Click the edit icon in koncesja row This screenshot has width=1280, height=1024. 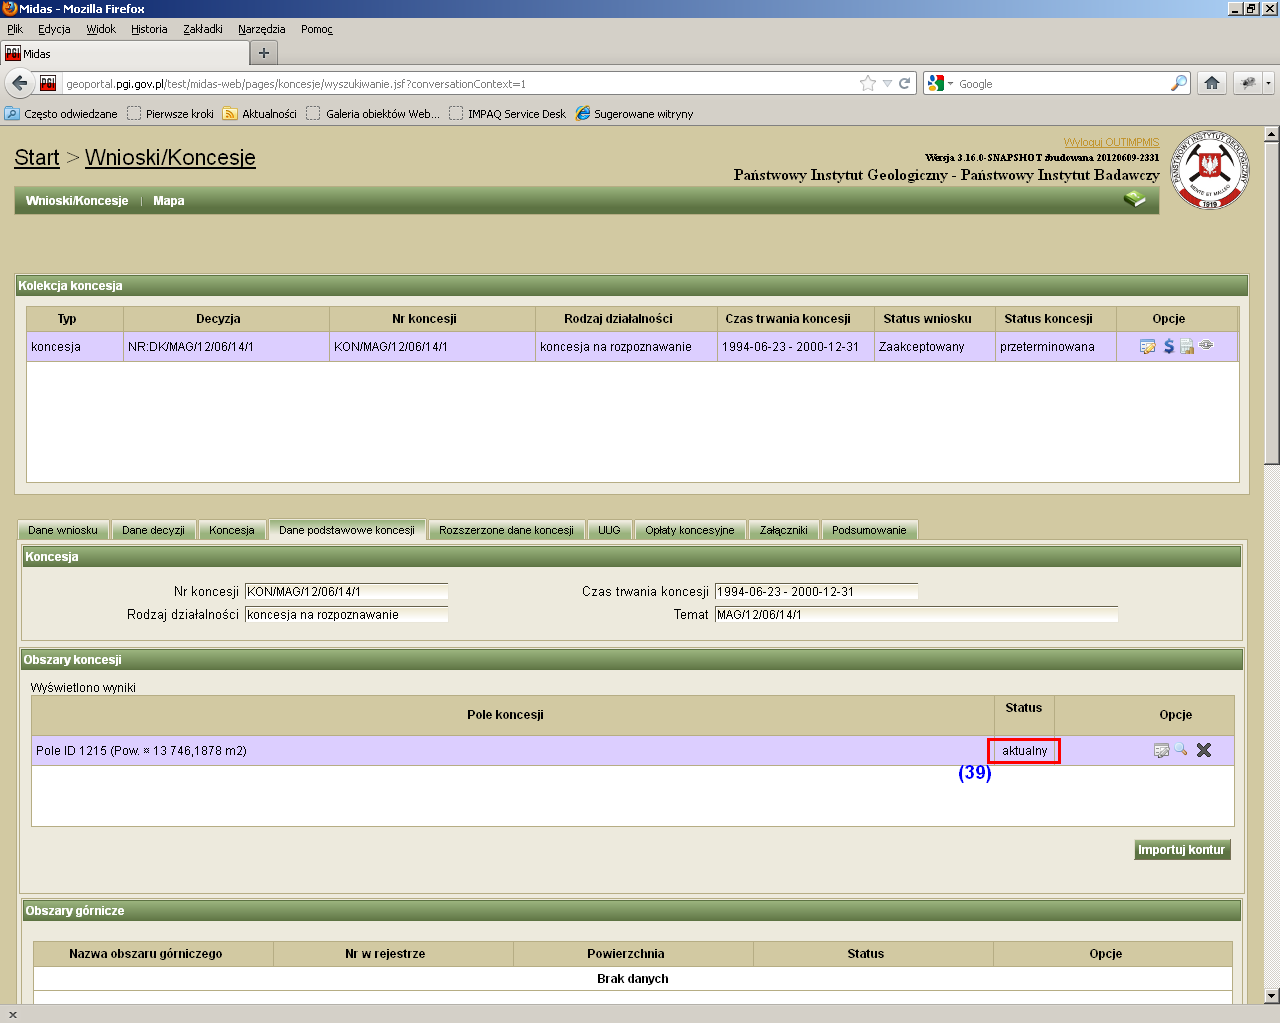tap(1147, 346)
